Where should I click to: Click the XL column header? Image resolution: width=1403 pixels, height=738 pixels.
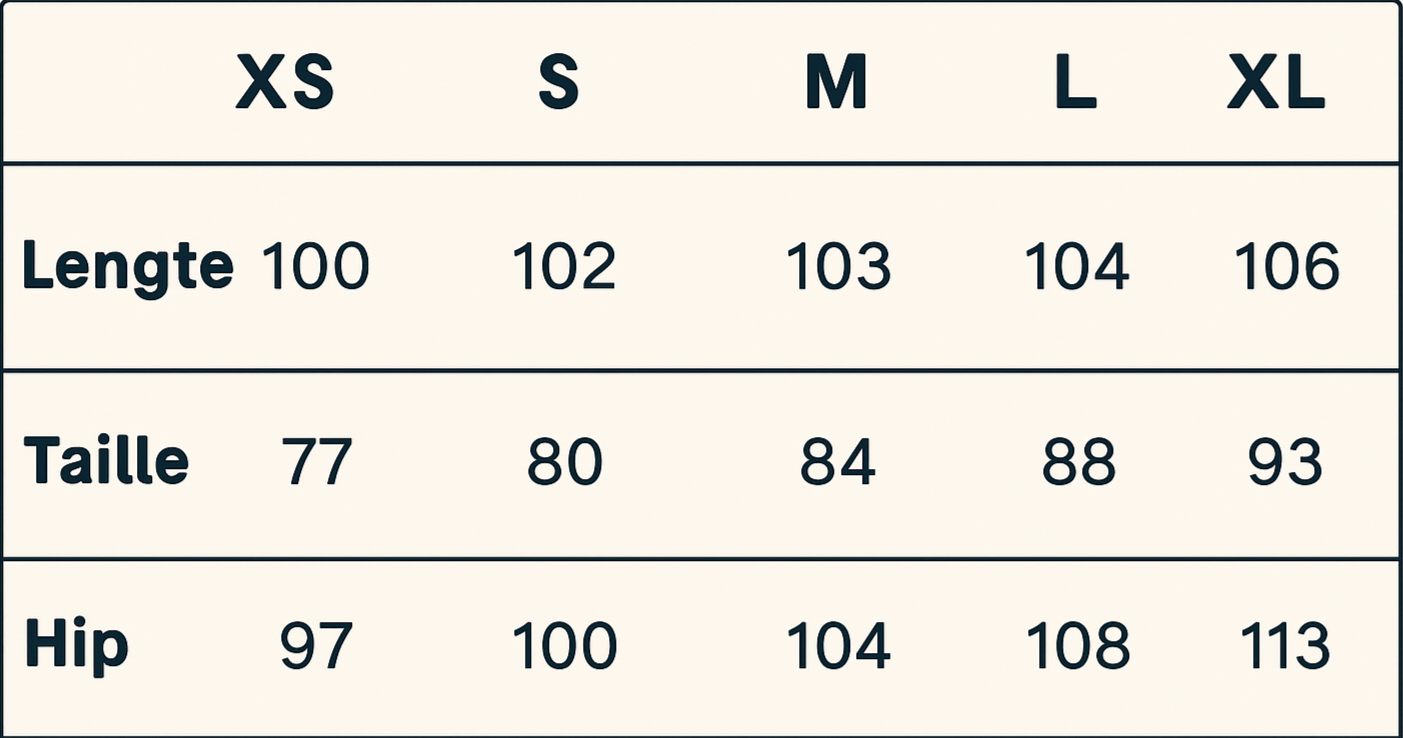[1276, 84]
